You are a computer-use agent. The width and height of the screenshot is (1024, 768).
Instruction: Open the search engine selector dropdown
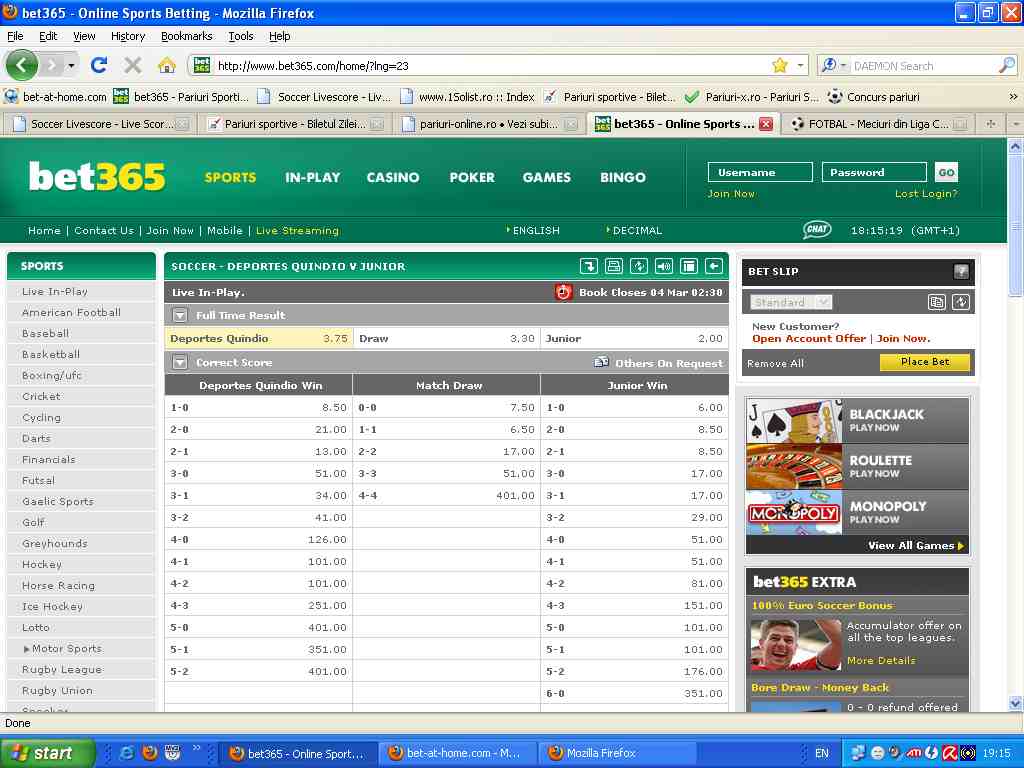(834, 65)
